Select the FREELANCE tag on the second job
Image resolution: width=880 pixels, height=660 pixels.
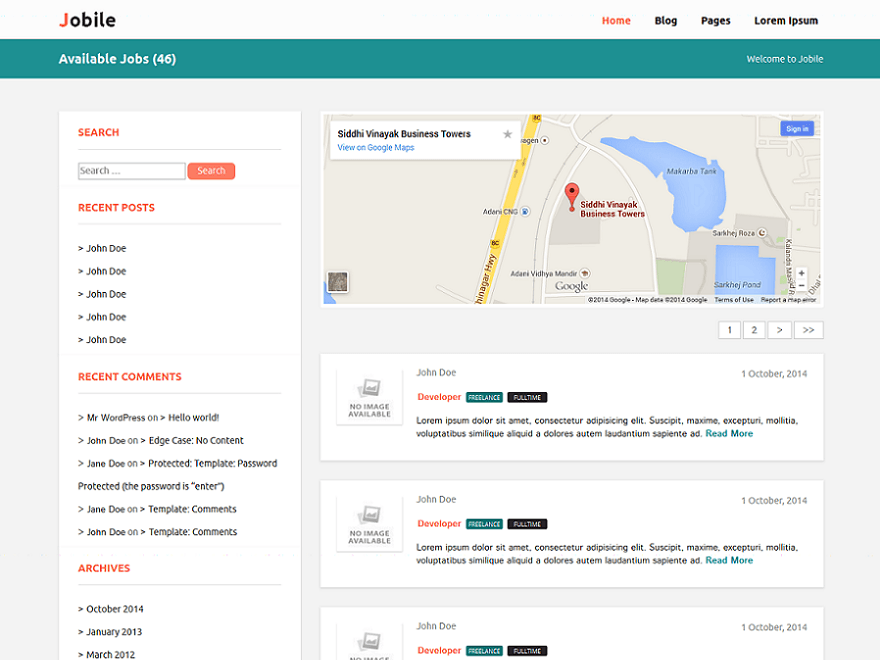(x=484, y=523)
